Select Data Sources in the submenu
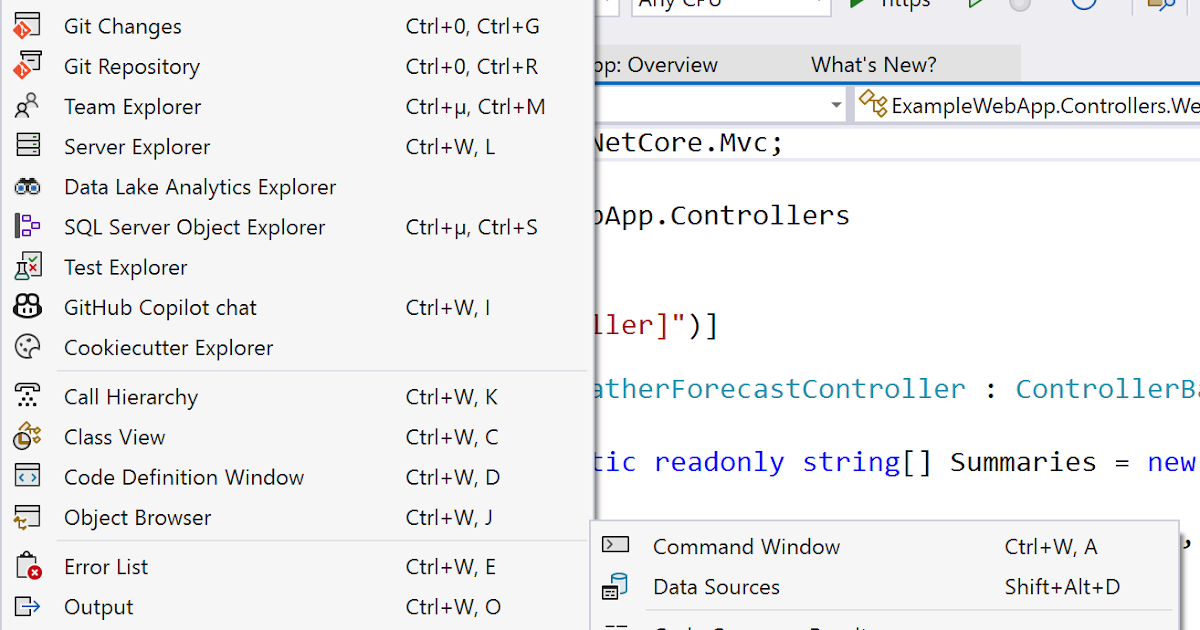The image size is (1200, 630). 716,587
